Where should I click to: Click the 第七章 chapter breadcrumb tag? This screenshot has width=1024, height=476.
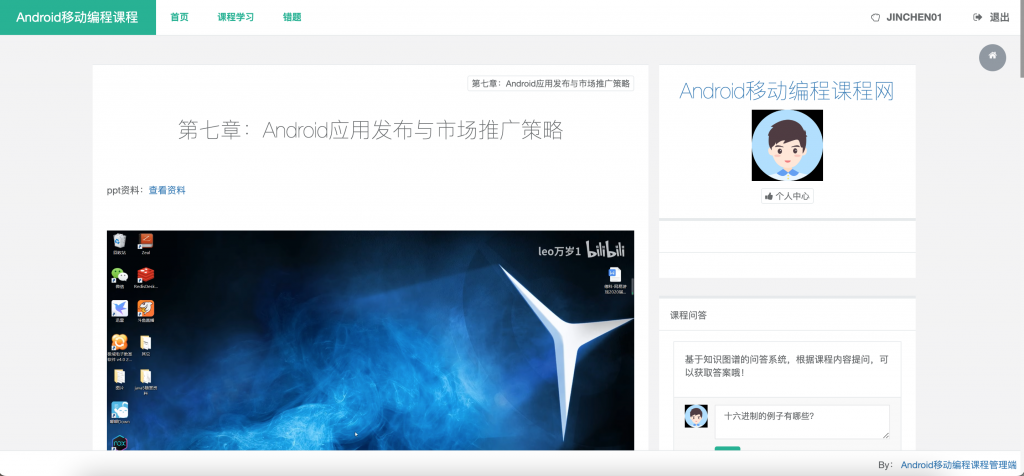[551, 84]
